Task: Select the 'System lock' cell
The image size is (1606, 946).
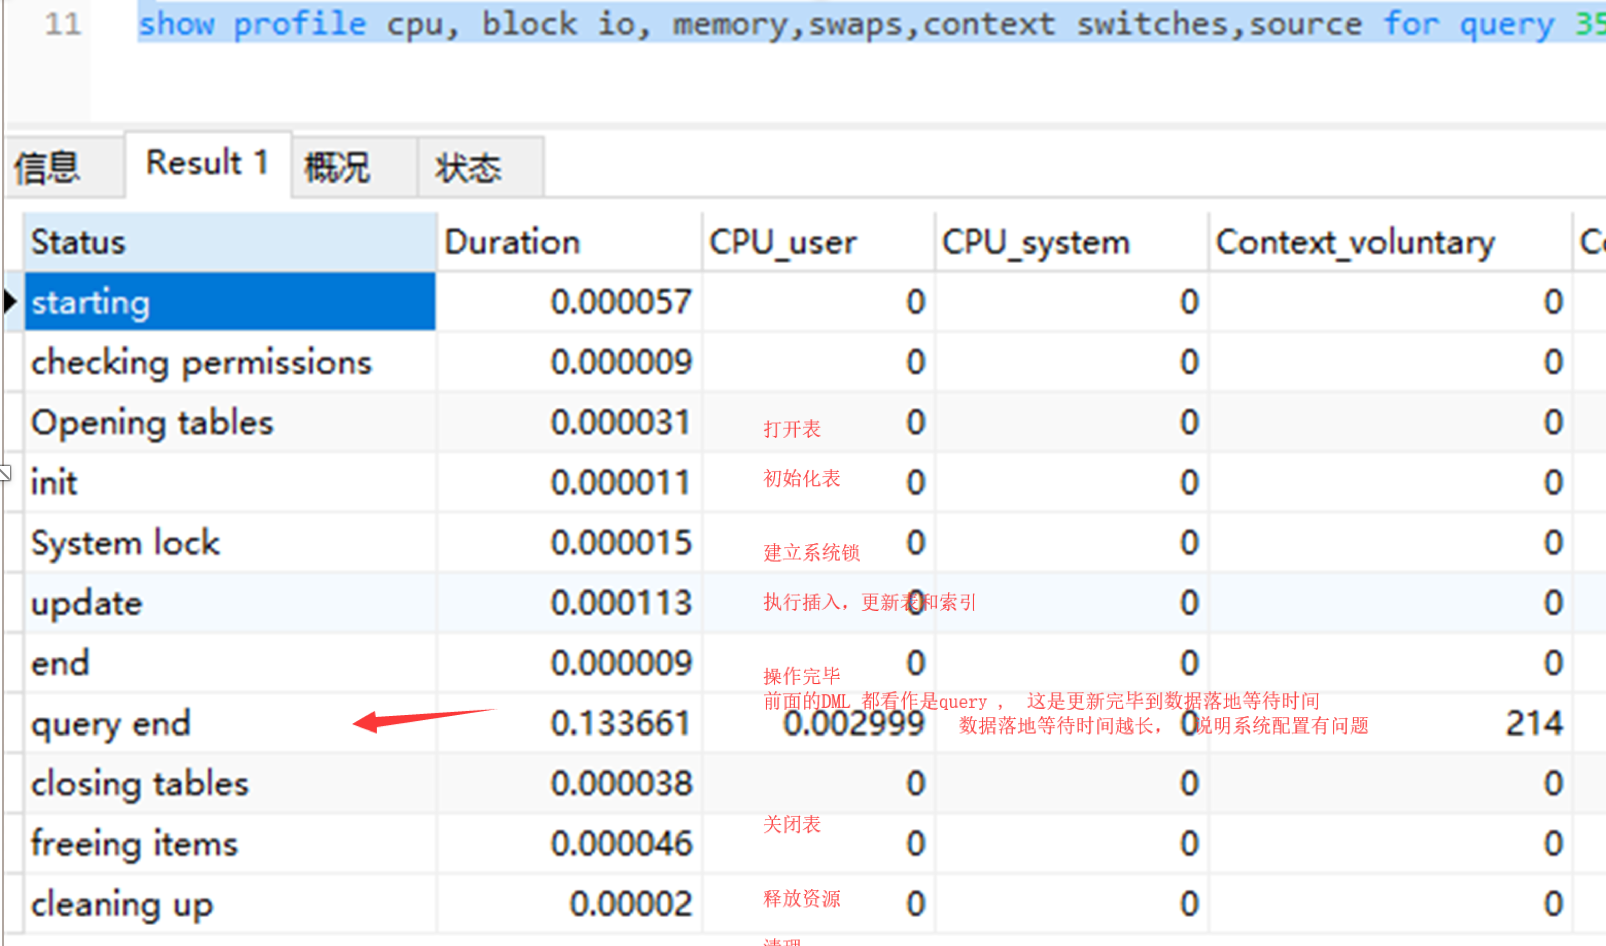Action: click(230, 543)
